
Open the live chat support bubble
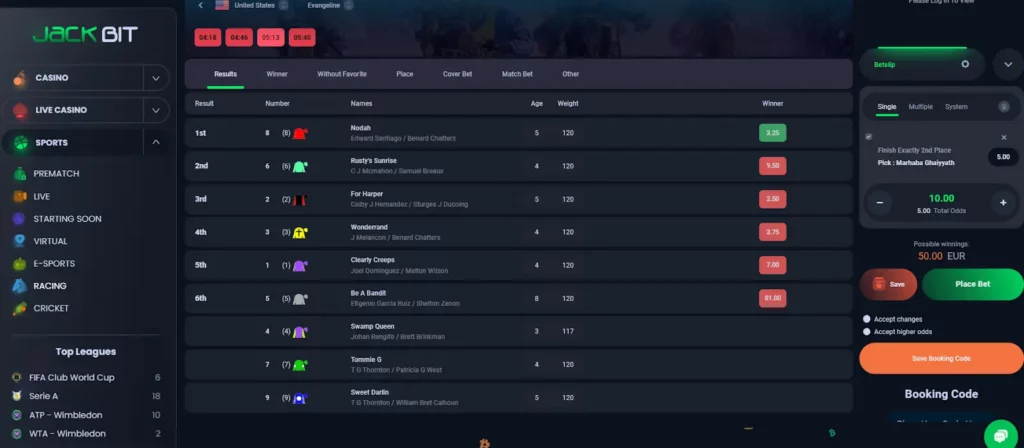pyautogui.click(x=1000, y=434)
